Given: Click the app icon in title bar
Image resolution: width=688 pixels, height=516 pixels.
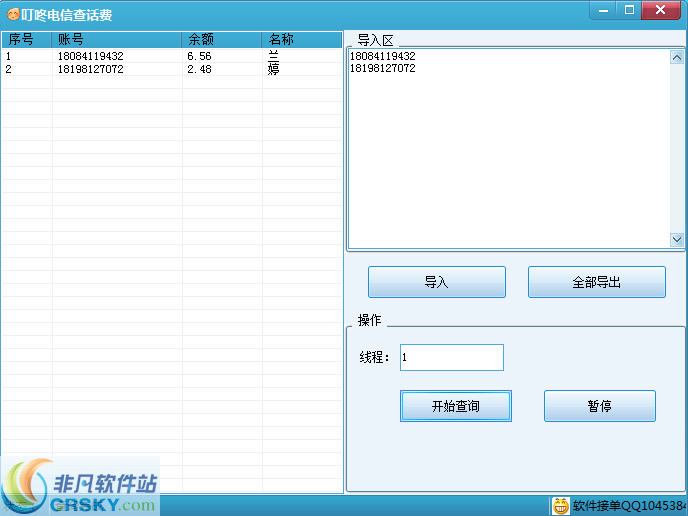Looking at the screenshot, I should click(x=13, y=14).
